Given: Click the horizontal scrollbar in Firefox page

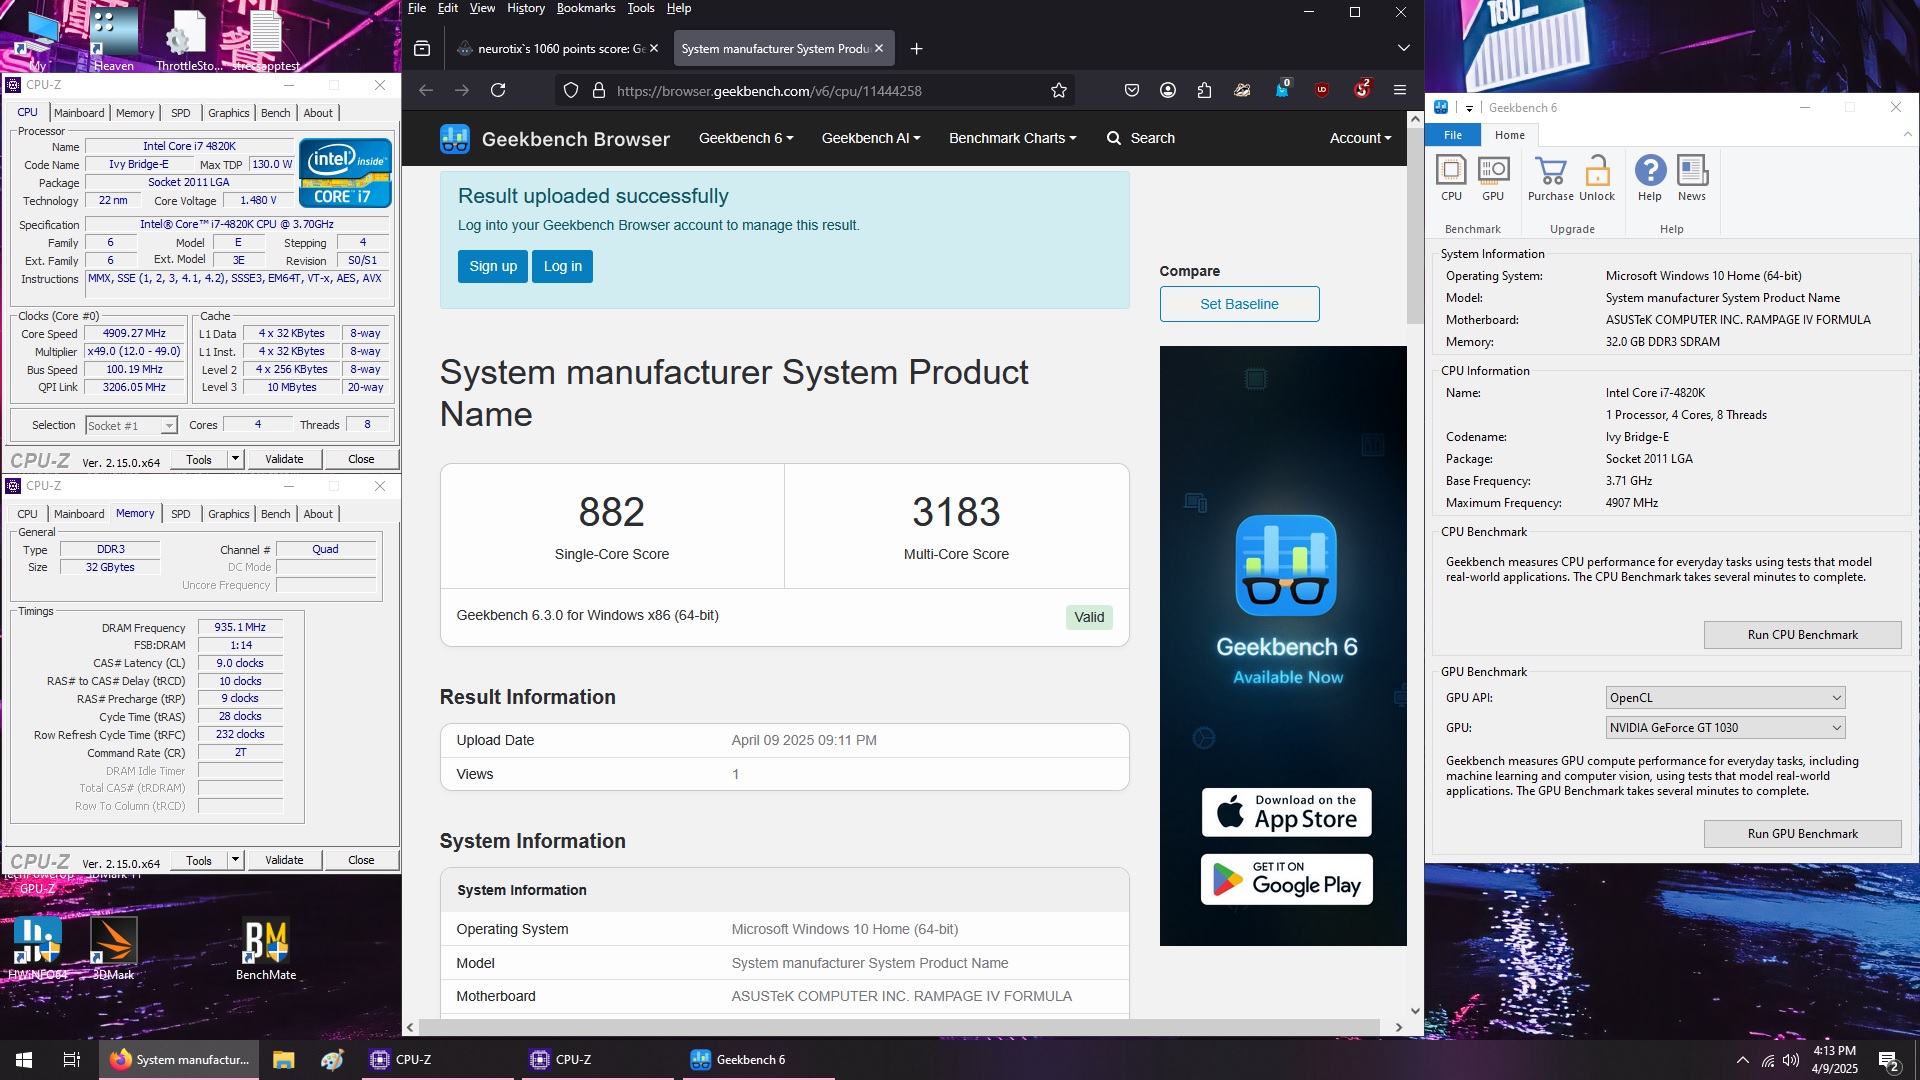Looking at the screenshot, I should click(x=900, y=1027).
